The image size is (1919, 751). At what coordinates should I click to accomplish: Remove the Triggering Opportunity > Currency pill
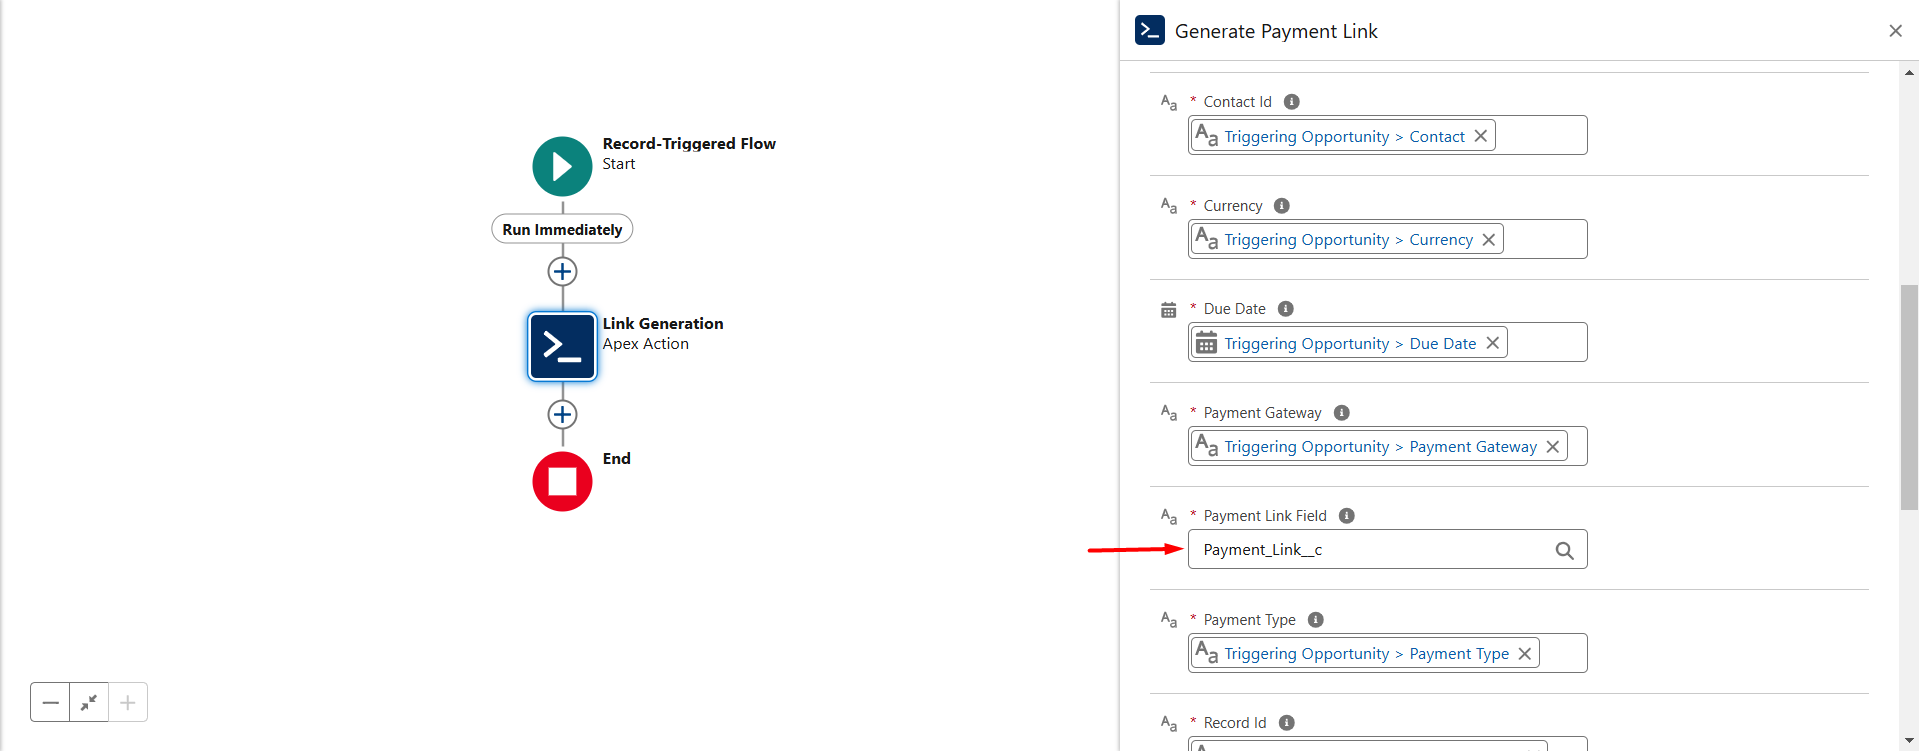pos(1489,240)
